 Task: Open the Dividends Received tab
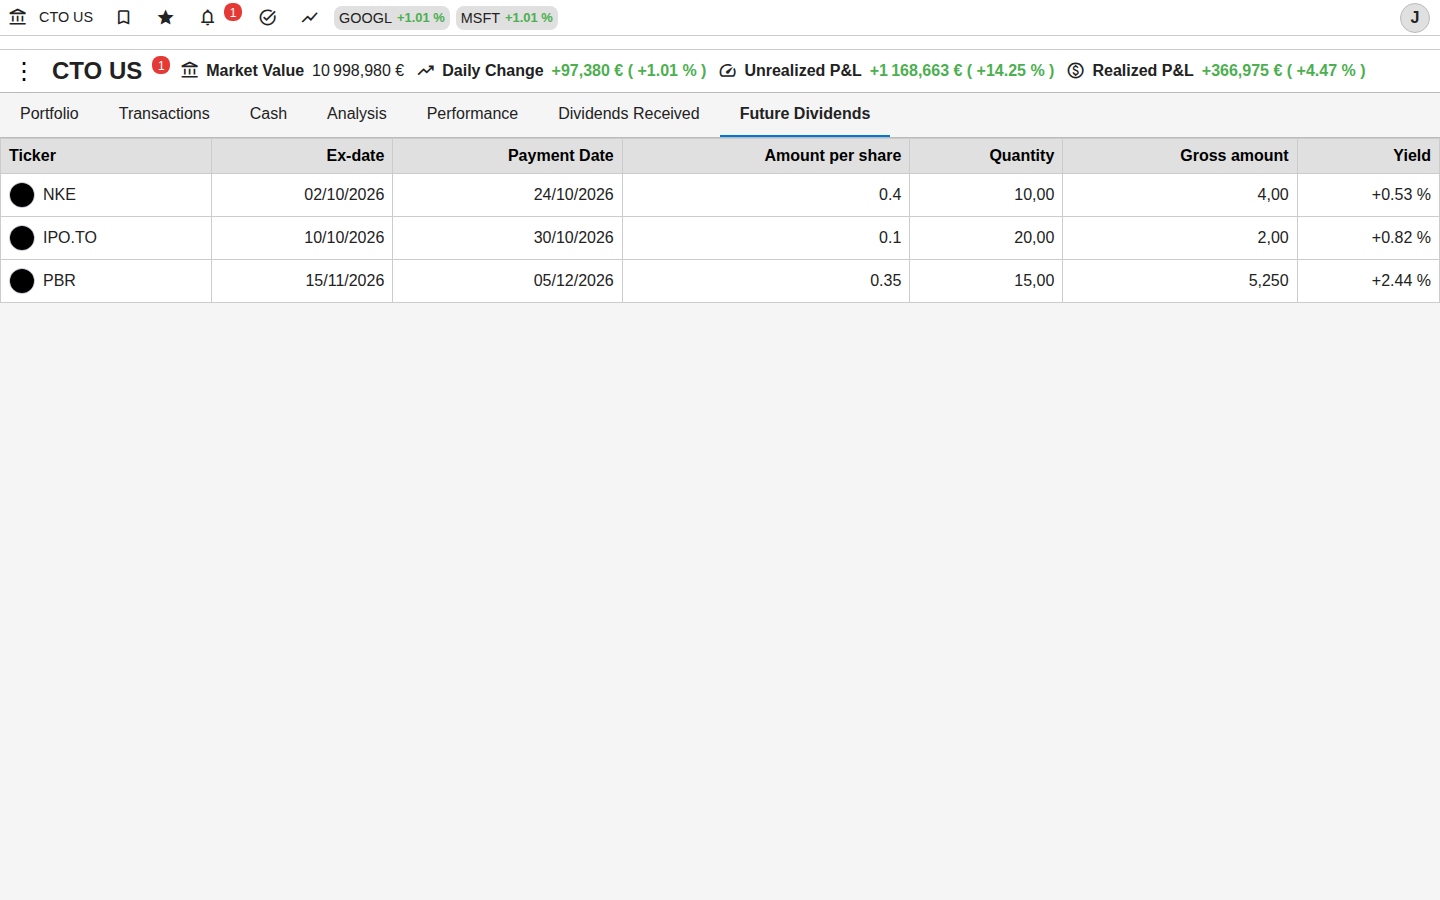pos(629,114)
